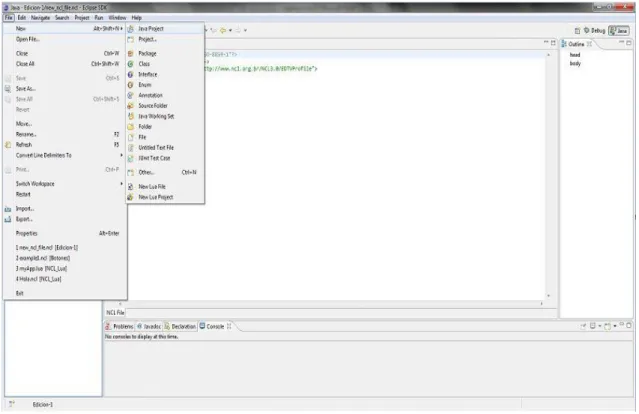Click the Enum icon
This screenshot has width=639, height=414.
pyautogui.click(x=131, y=85)
